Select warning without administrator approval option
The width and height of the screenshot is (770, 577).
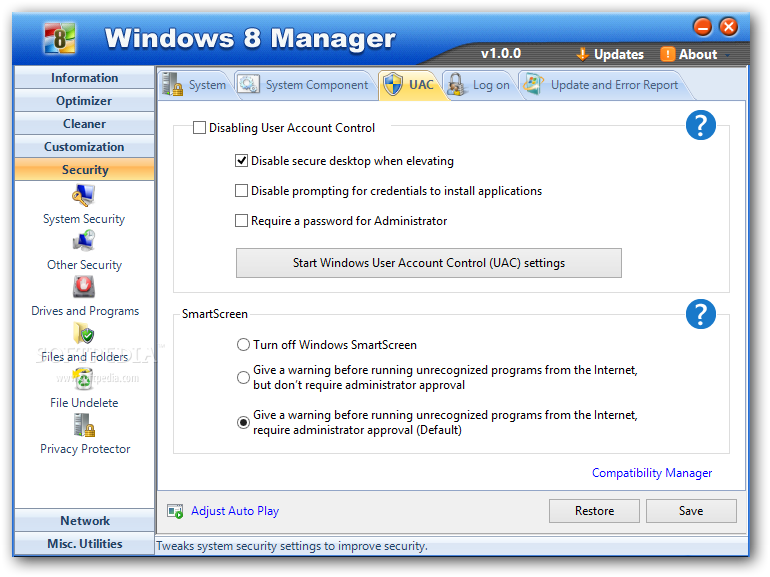[x=243, y=378]
